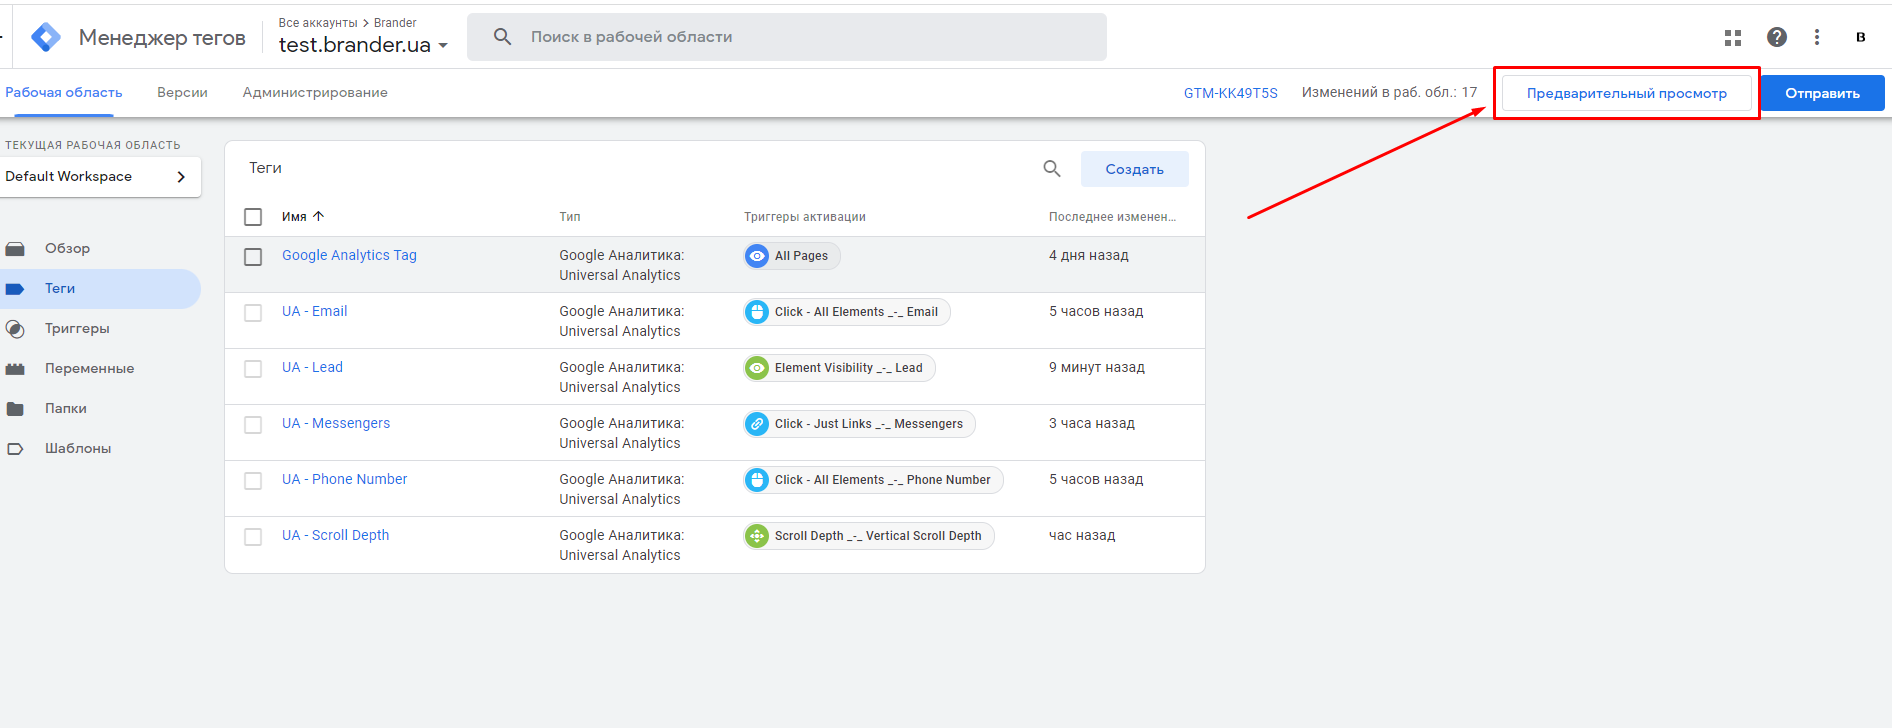Open the Администрирование tab
The image size is (1892, 728).
[315, 92]
